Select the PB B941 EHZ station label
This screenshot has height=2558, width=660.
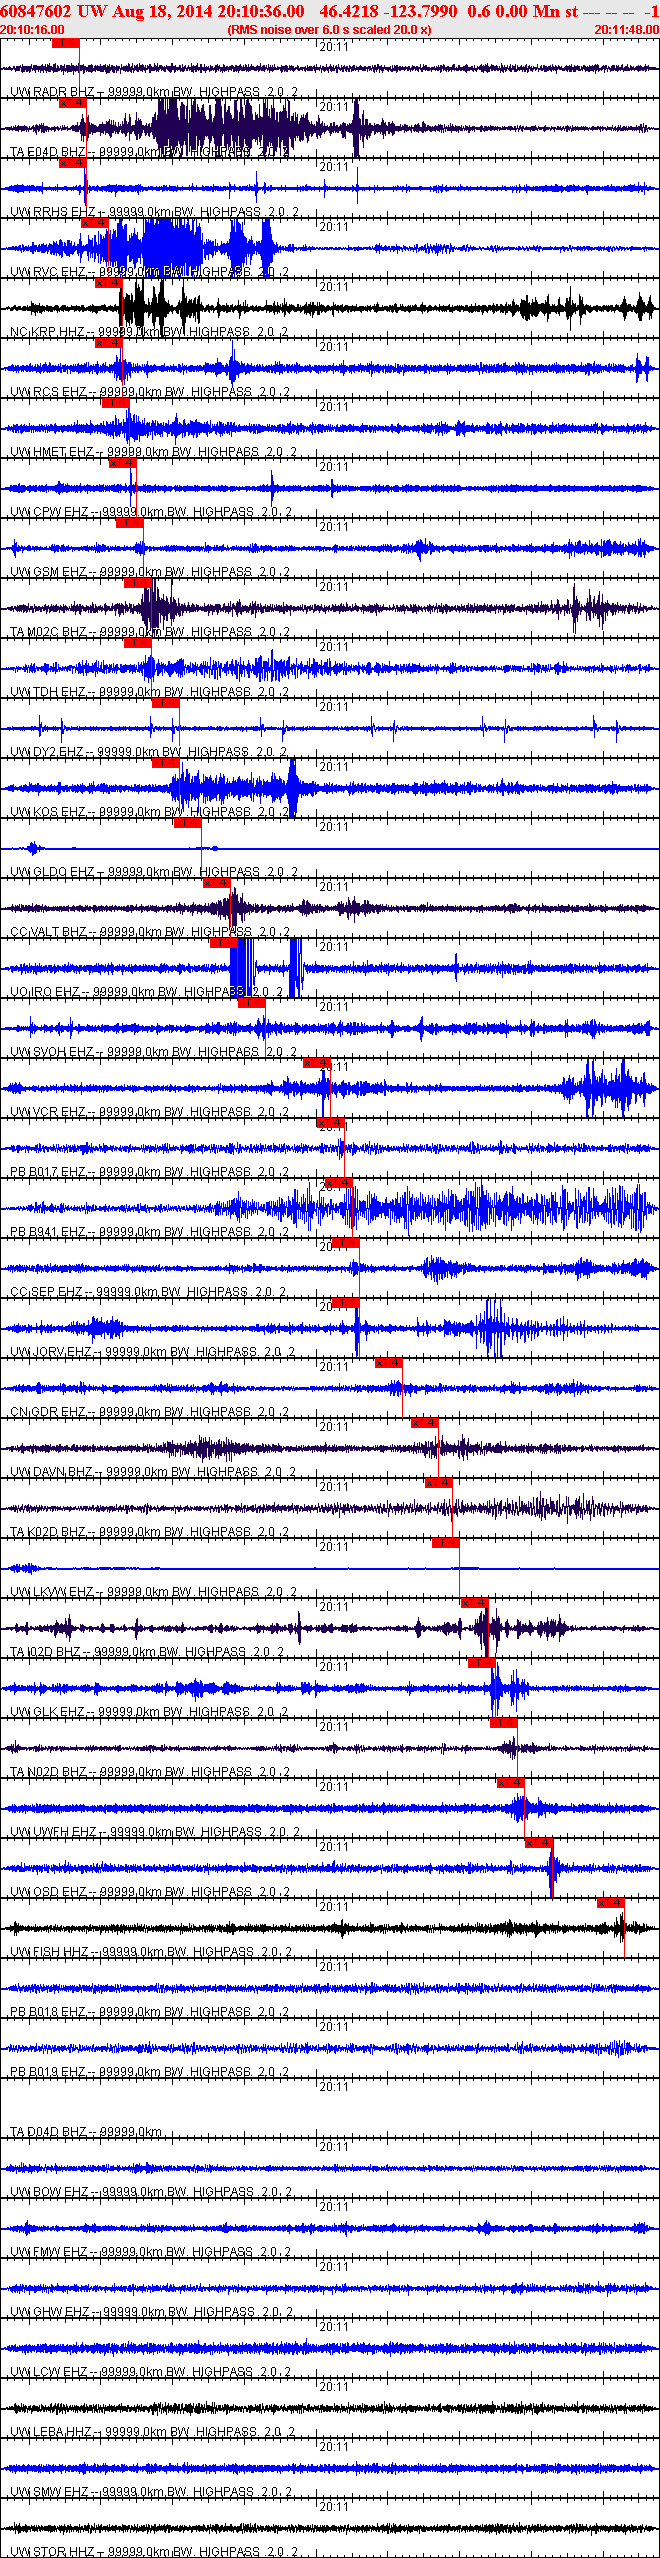point(48,1232)
